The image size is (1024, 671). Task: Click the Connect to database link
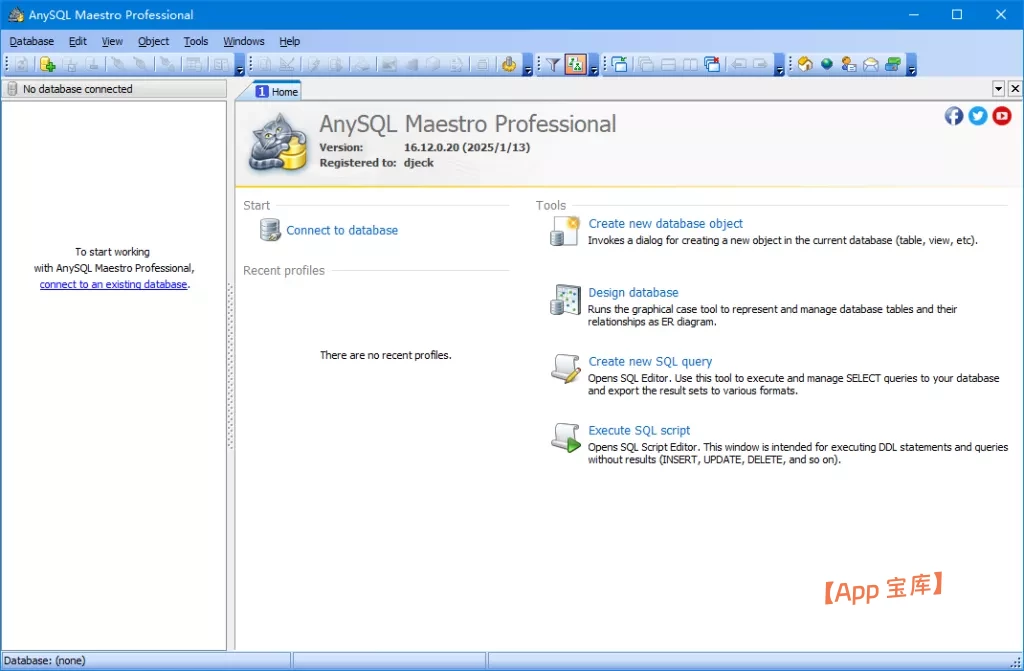tap(342, 230)
